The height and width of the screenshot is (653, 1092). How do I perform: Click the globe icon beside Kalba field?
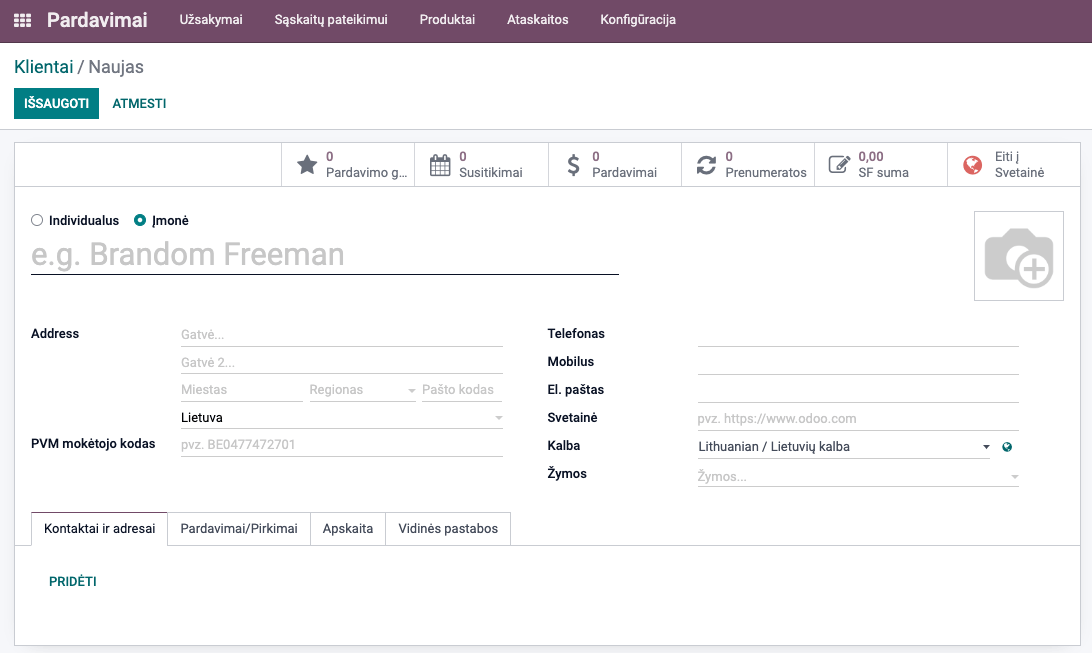1007,447
